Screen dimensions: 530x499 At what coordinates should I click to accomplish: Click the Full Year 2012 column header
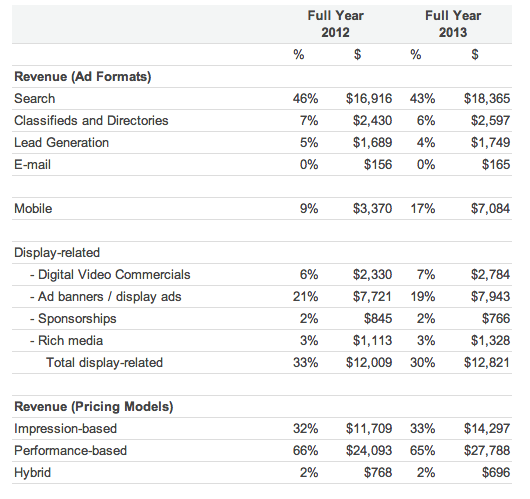tap(335, 24)
